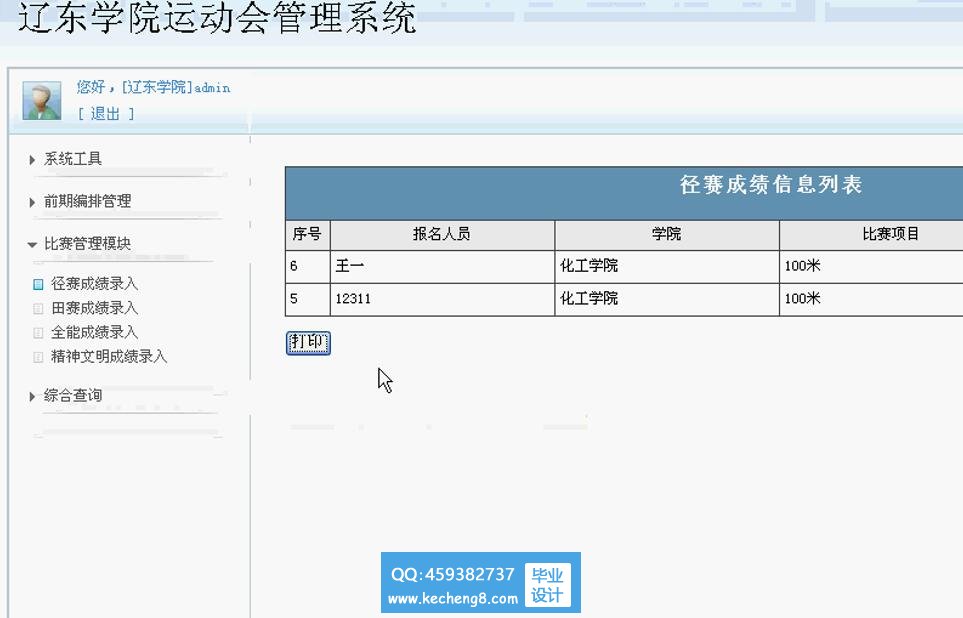Collapse the 比赛管理模块 arrow

pyautogui.click(x=32, y=244)
